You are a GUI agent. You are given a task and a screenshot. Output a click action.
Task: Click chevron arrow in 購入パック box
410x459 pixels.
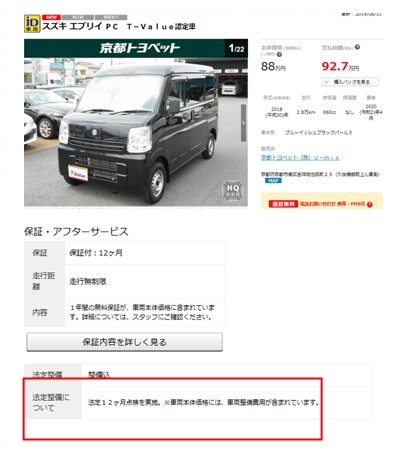coord(327,82)
